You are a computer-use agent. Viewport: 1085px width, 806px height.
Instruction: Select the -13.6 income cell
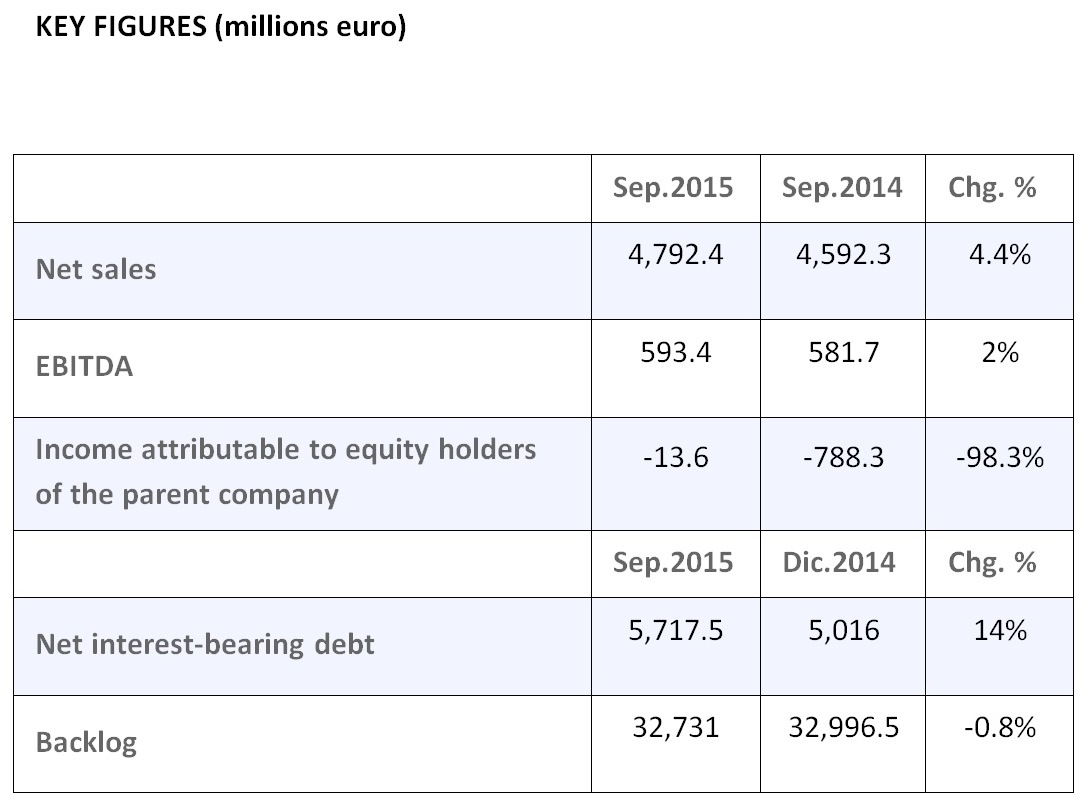pyautogui.click(x=675, y=458)
